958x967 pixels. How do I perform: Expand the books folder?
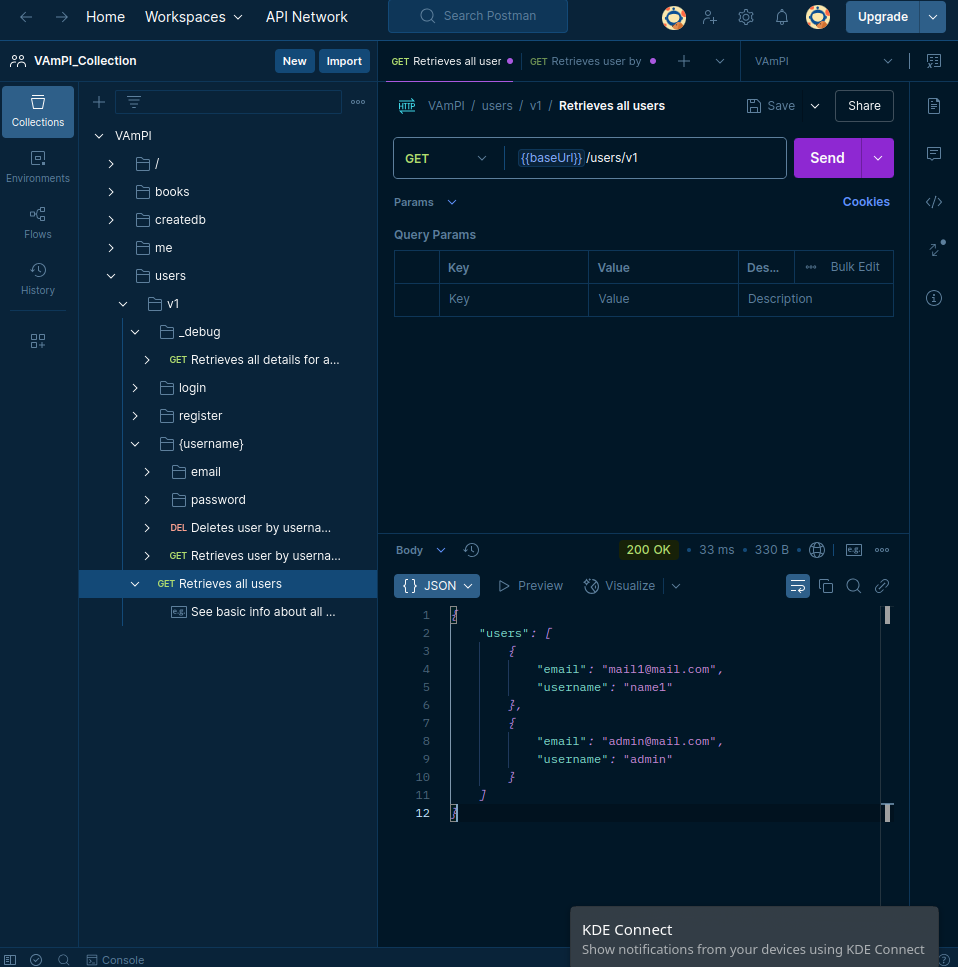pos(111,192)
